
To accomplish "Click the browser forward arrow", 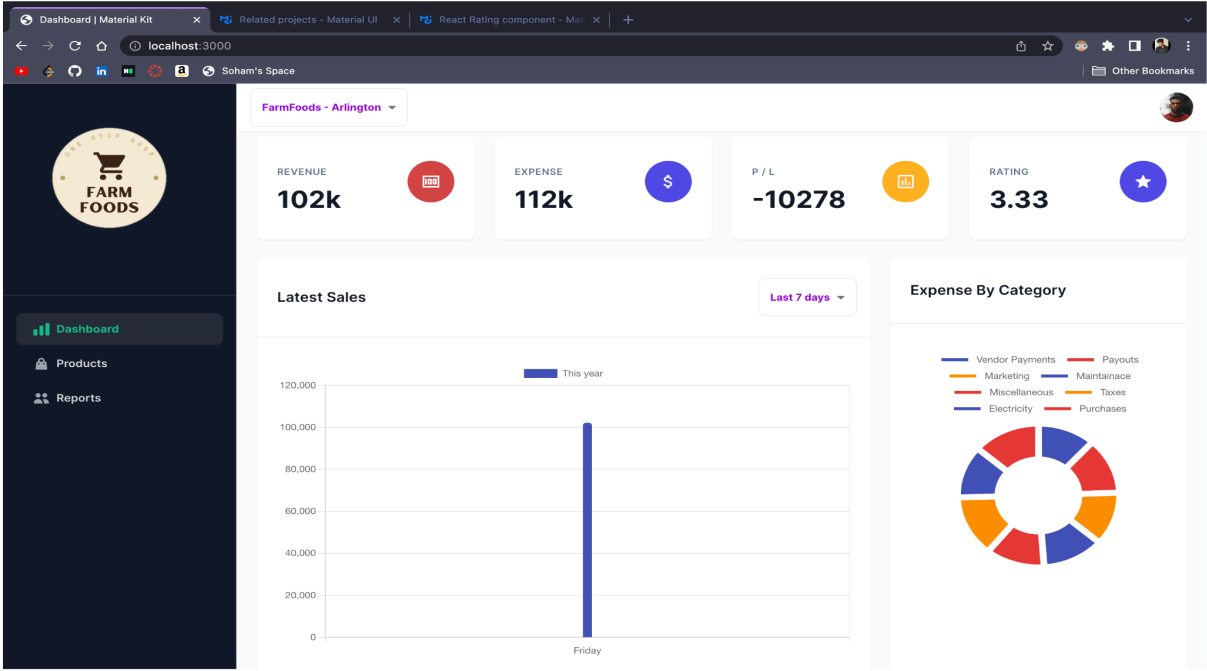I will [48, 45].
